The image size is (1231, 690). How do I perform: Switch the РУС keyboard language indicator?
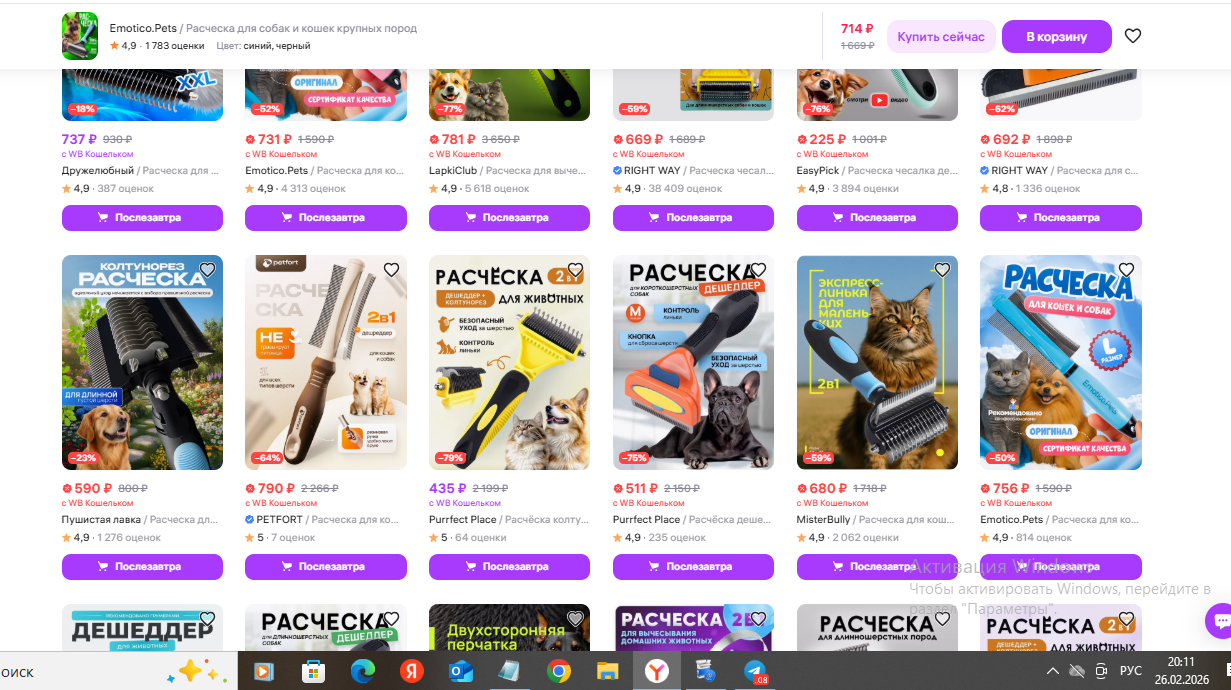(x=1130, y=671)
